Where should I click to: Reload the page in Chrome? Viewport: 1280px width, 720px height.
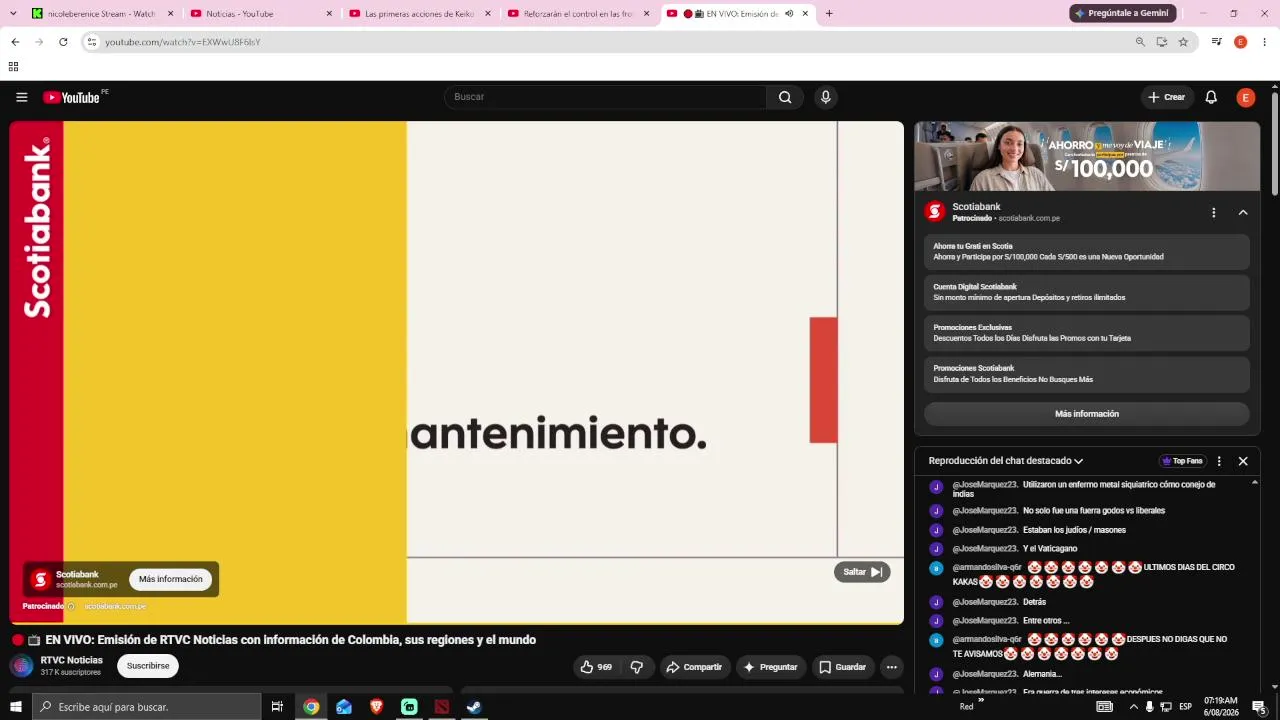[x=63, y=42]
